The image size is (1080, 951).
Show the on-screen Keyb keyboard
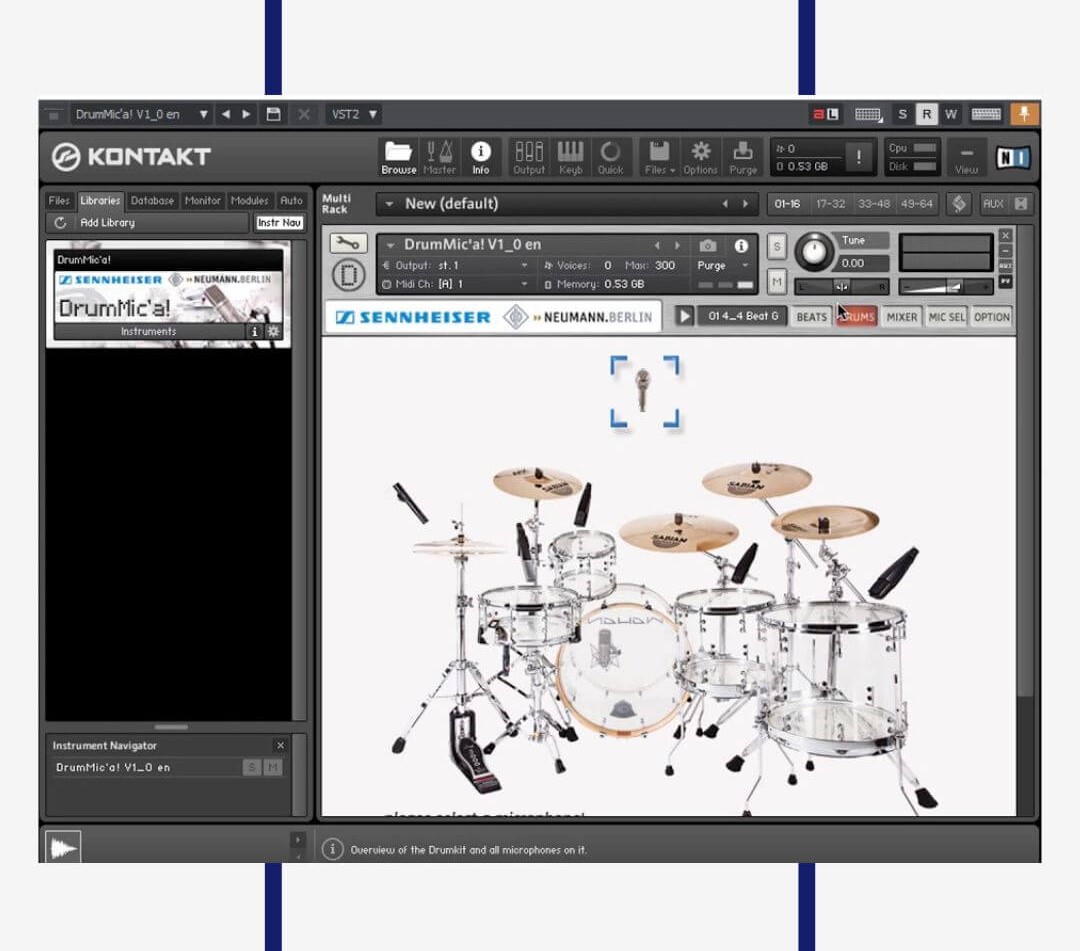click(x=570, y=156)
